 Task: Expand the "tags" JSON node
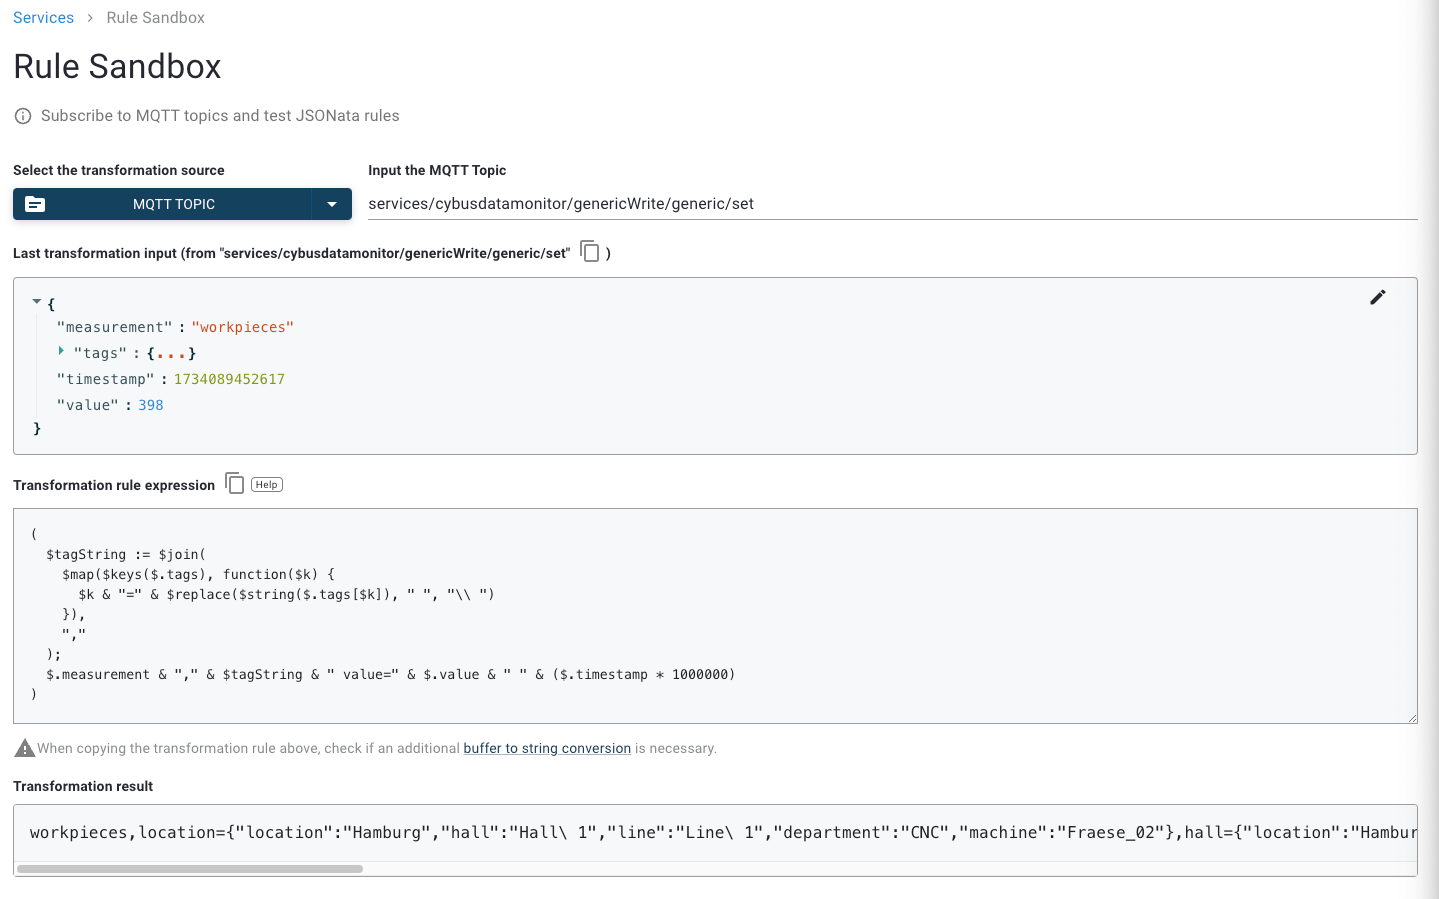click(61, 351)
